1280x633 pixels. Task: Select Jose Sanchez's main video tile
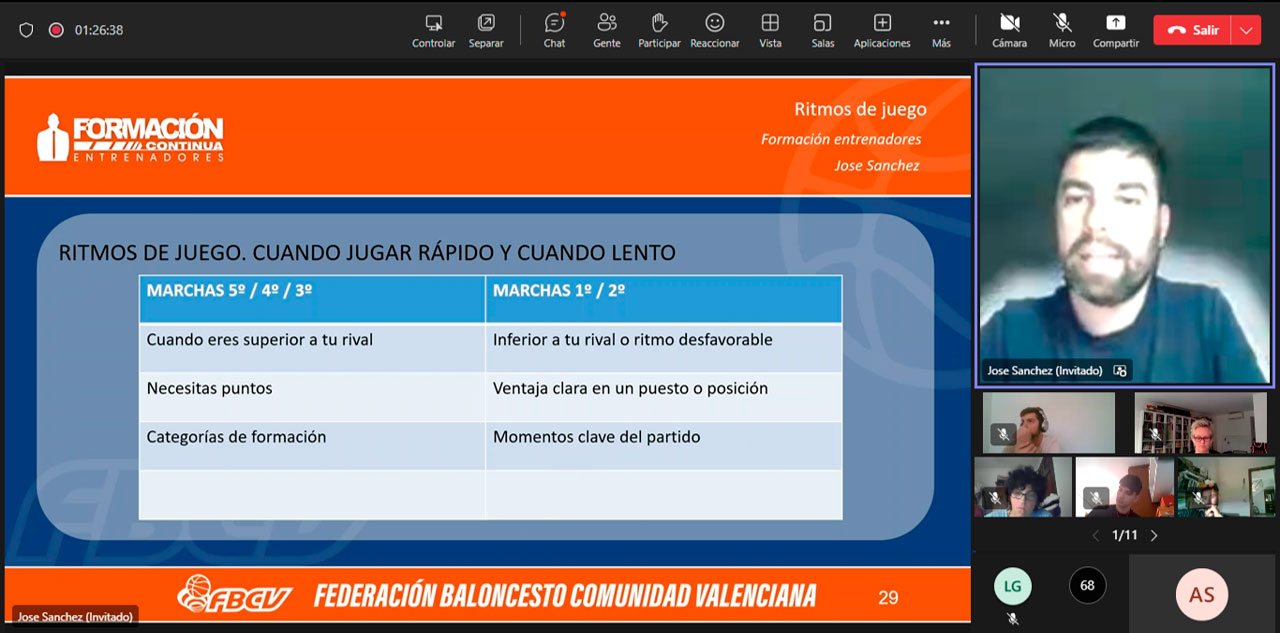point(1125,226)
